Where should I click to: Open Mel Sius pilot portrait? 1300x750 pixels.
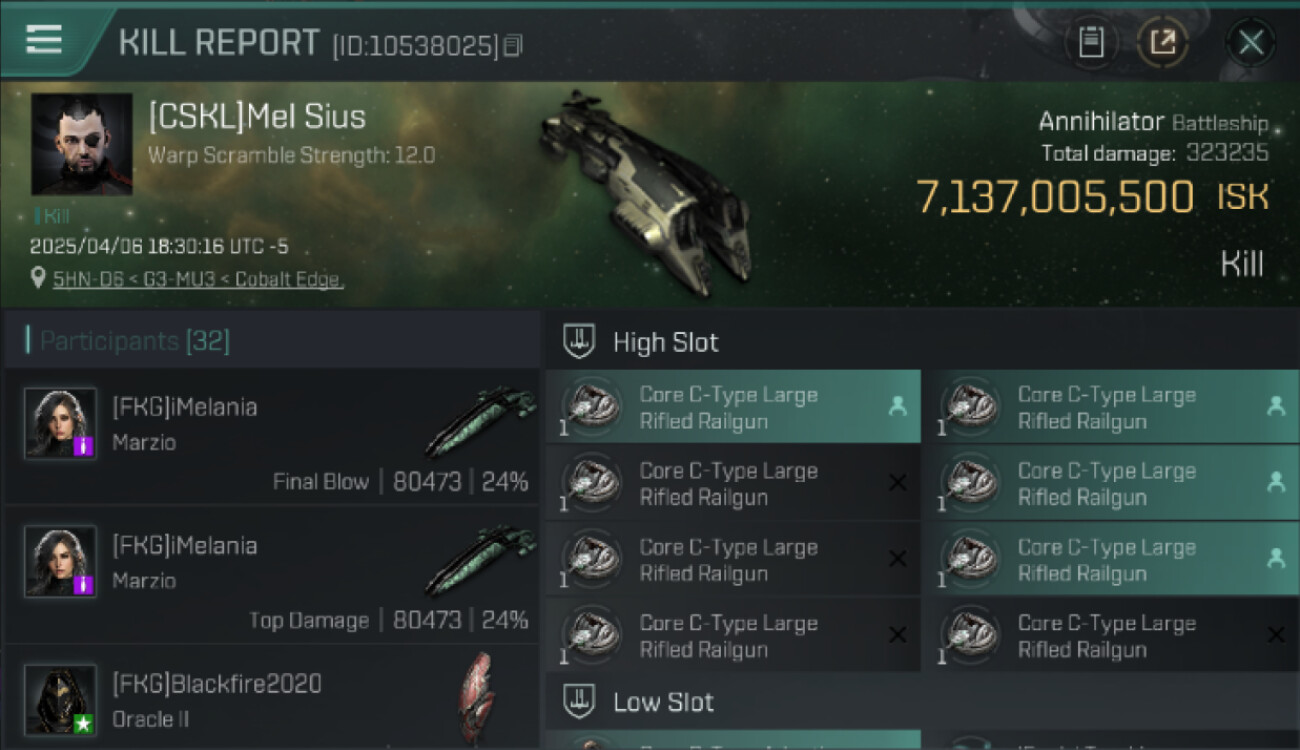[82, 144]
